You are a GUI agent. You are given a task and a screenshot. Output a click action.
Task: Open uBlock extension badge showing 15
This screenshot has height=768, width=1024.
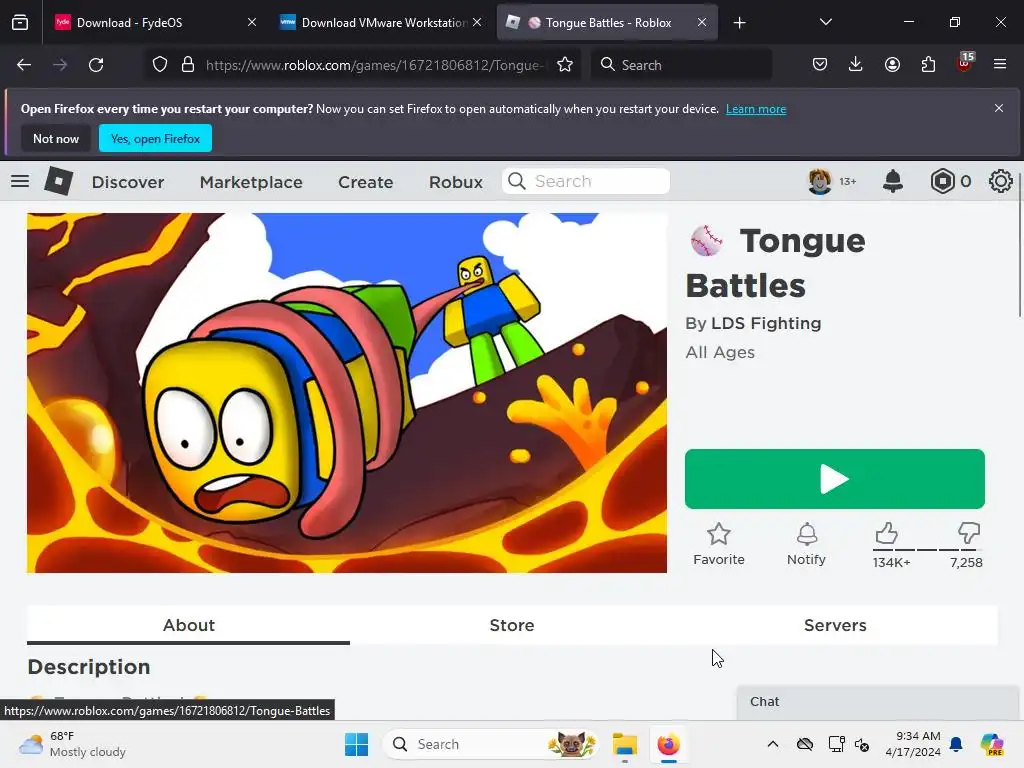tap(965, 62)
